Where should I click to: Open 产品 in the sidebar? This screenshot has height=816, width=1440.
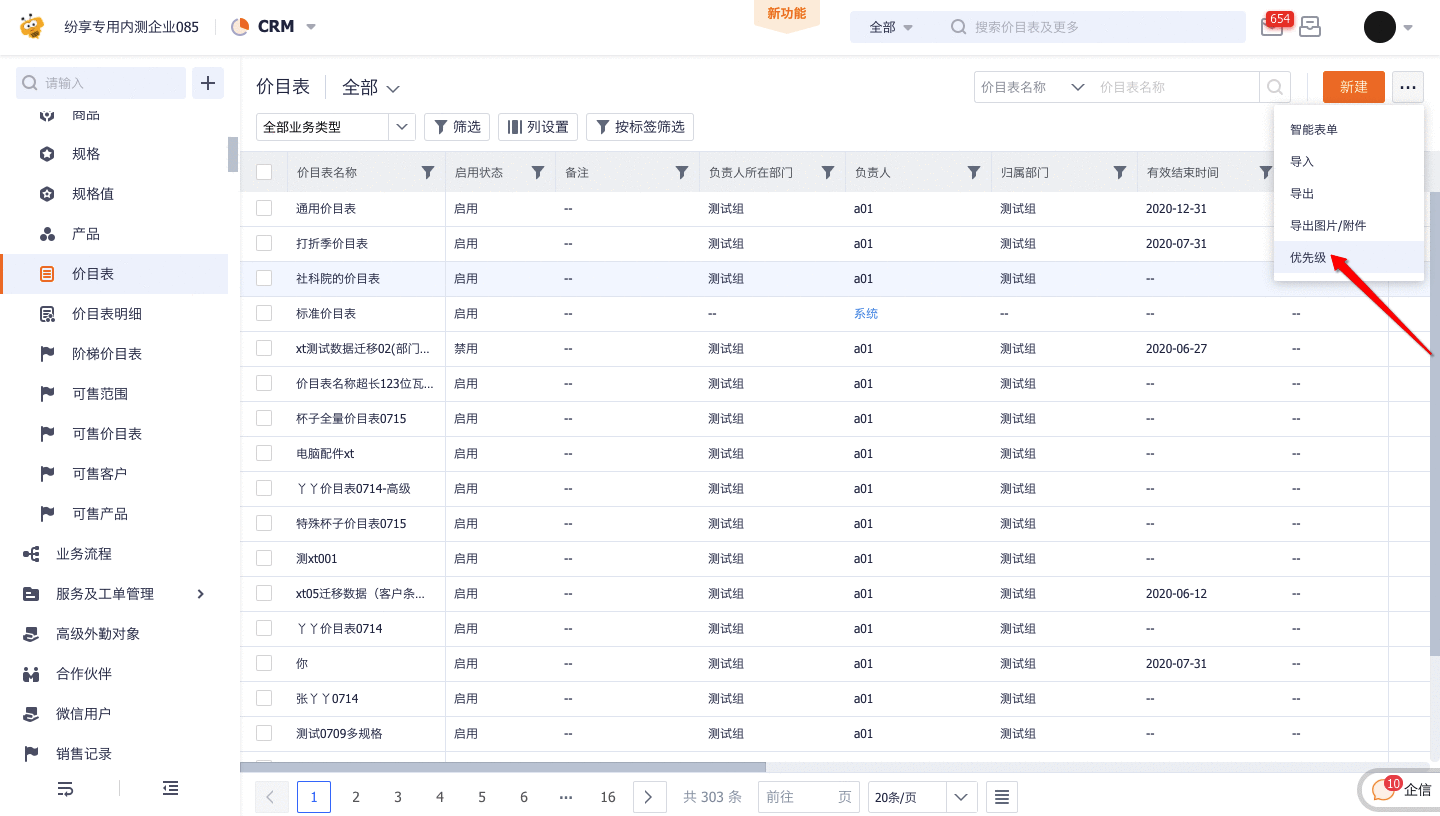click(86, 234)
